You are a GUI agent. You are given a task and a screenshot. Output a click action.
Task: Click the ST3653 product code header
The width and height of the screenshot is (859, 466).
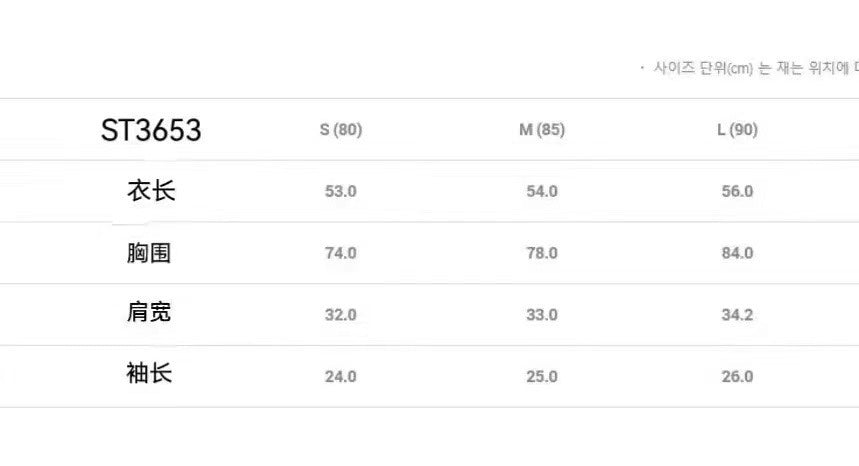click(151, 130)
